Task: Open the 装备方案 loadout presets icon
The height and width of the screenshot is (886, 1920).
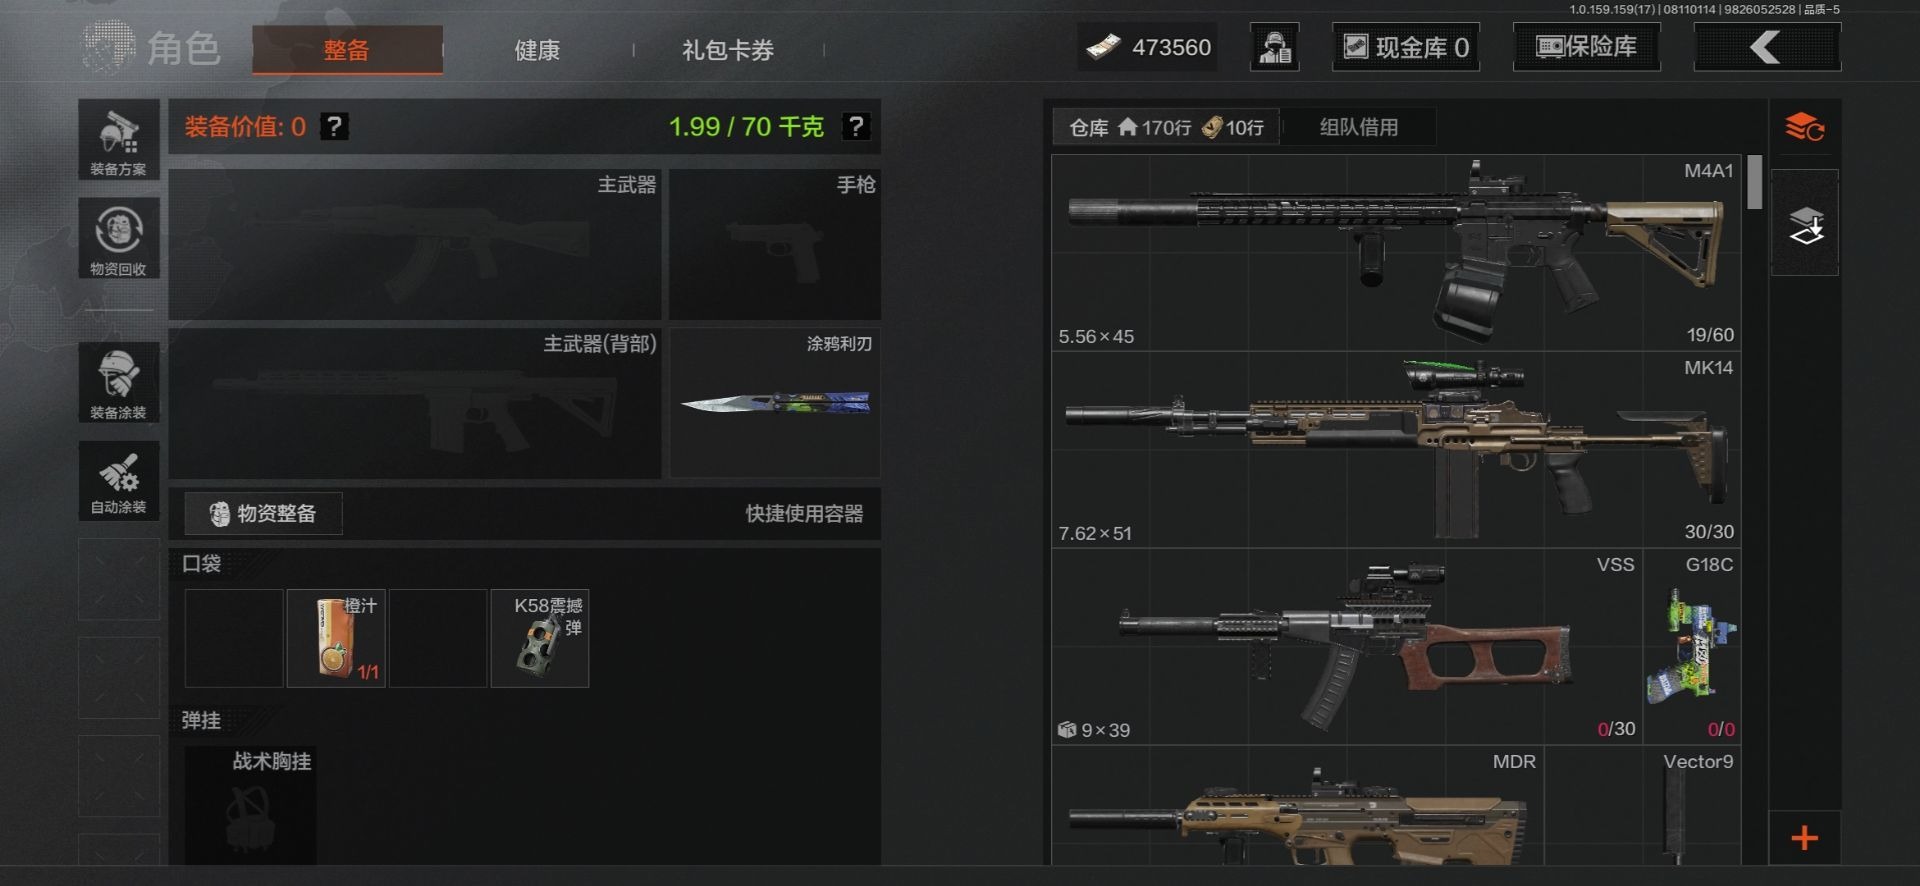Action: [x=119, y=140]
